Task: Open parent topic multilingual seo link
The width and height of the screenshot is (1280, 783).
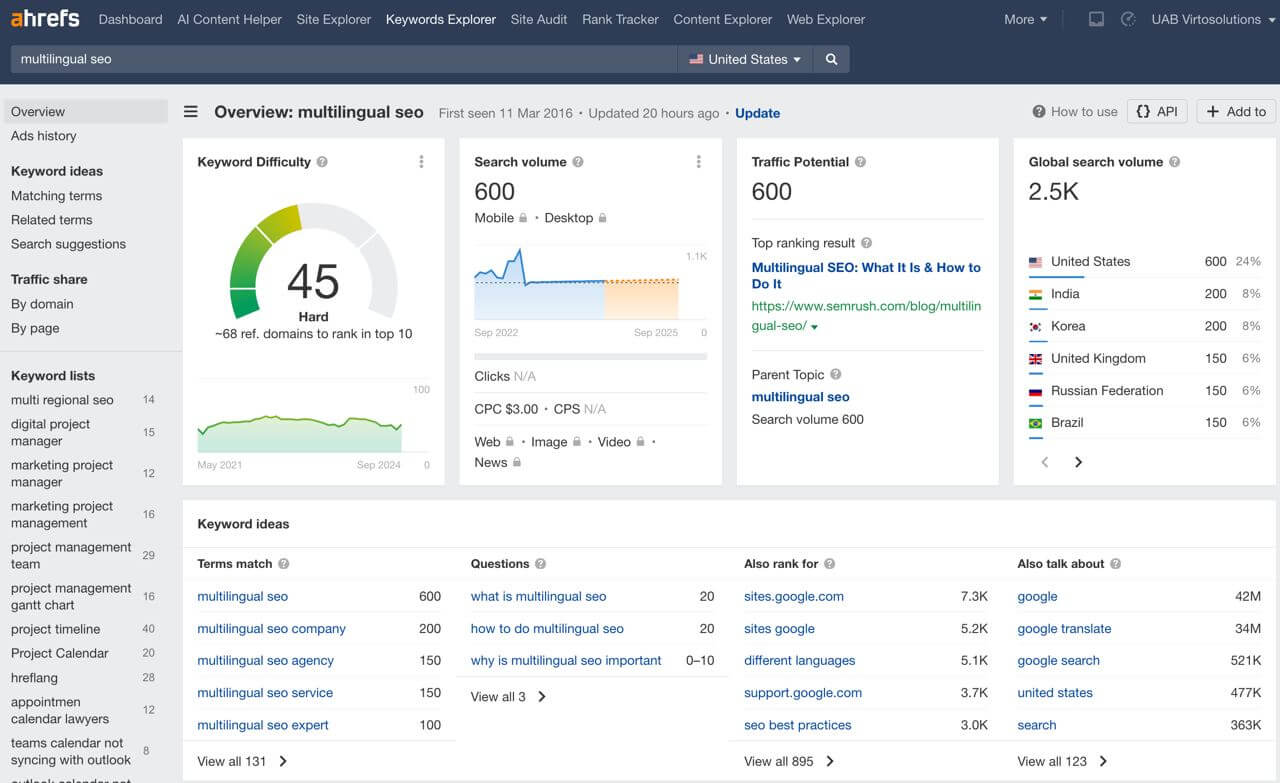Action: [800, 397]
